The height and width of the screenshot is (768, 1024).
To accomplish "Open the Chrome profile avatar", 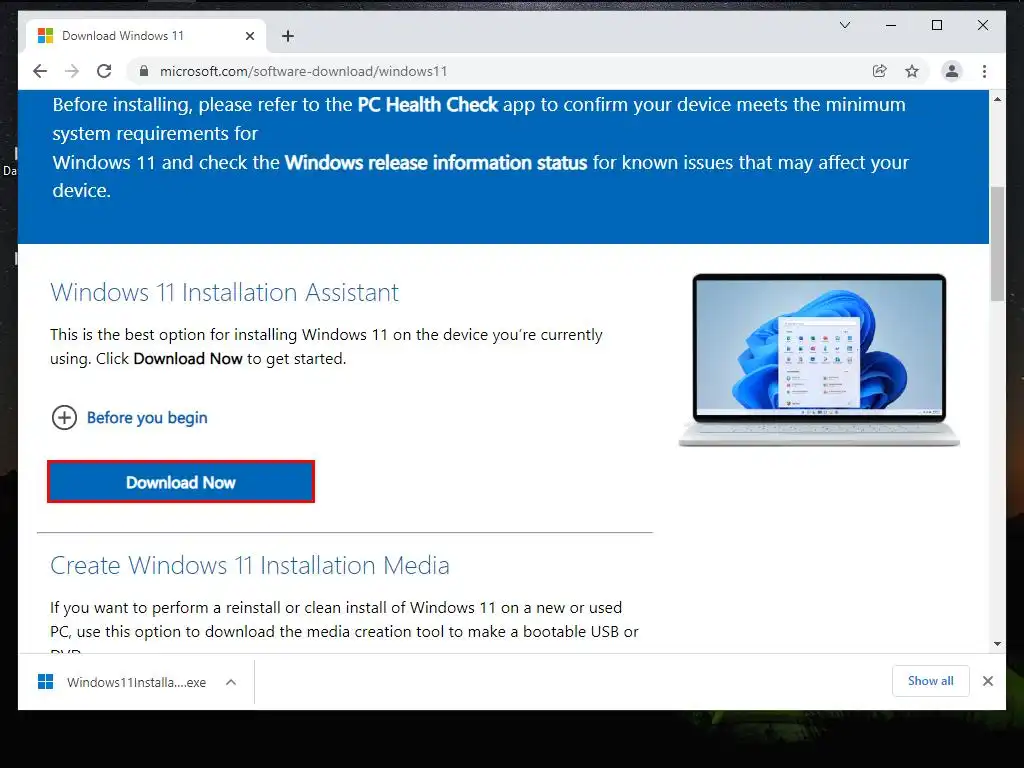I will [952, 71].
